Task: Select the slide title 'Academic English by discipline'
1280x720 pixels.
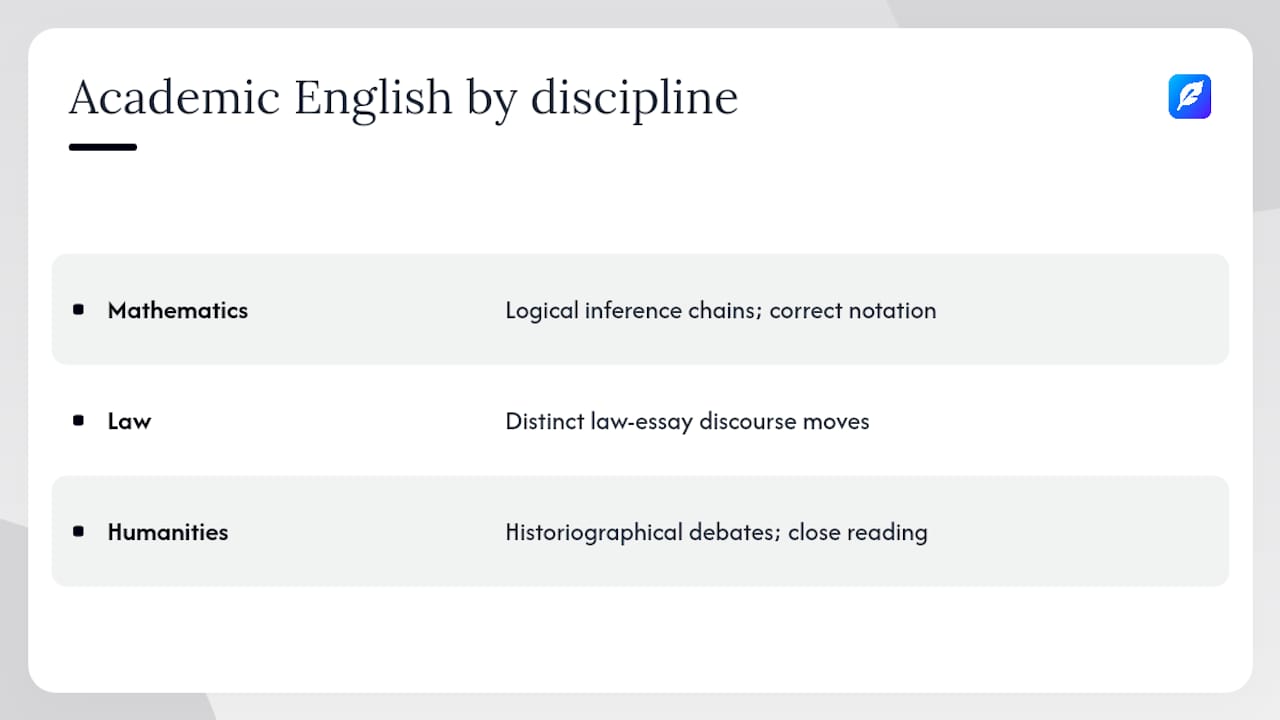Action: click(403, 98)
